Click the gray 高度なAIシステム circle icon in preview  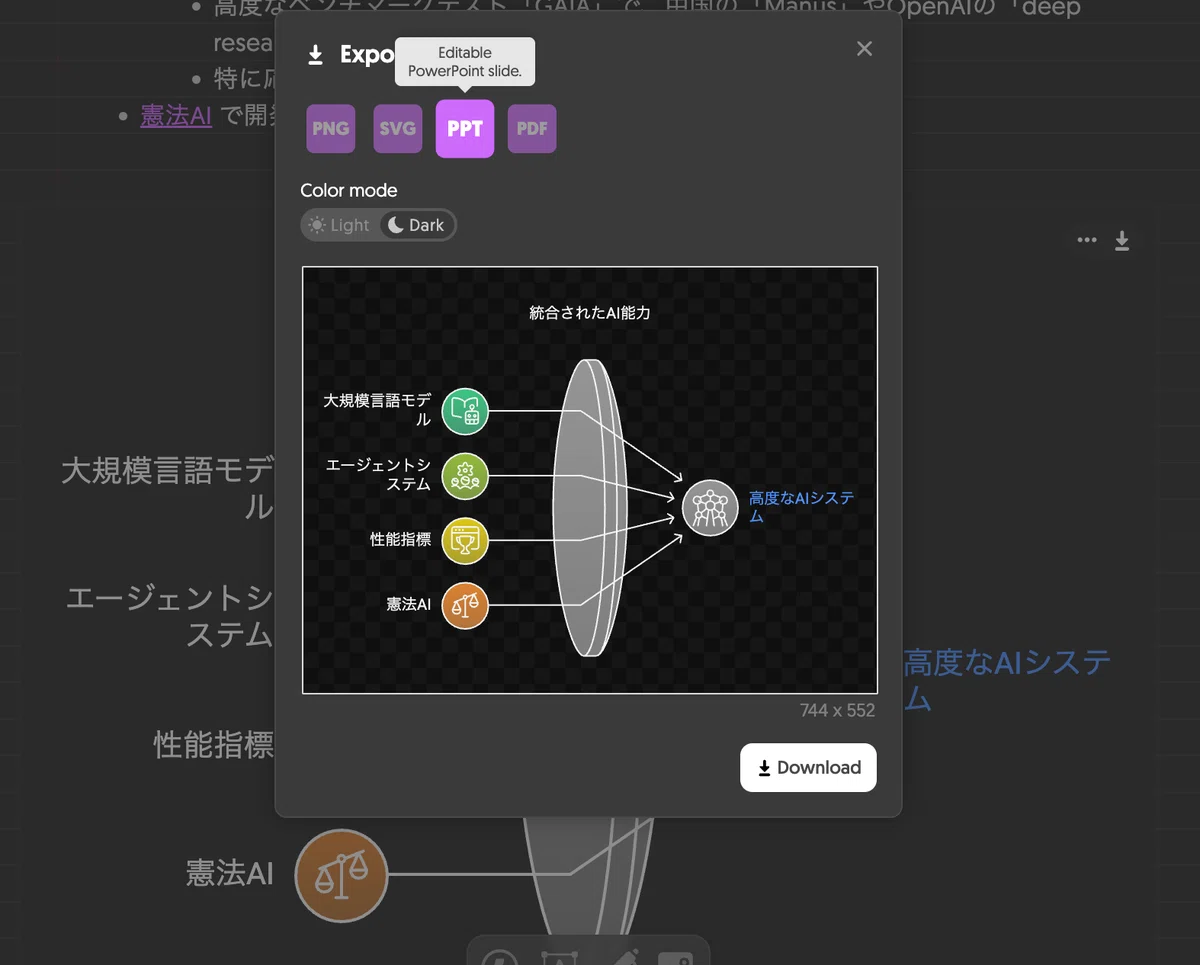710,508
